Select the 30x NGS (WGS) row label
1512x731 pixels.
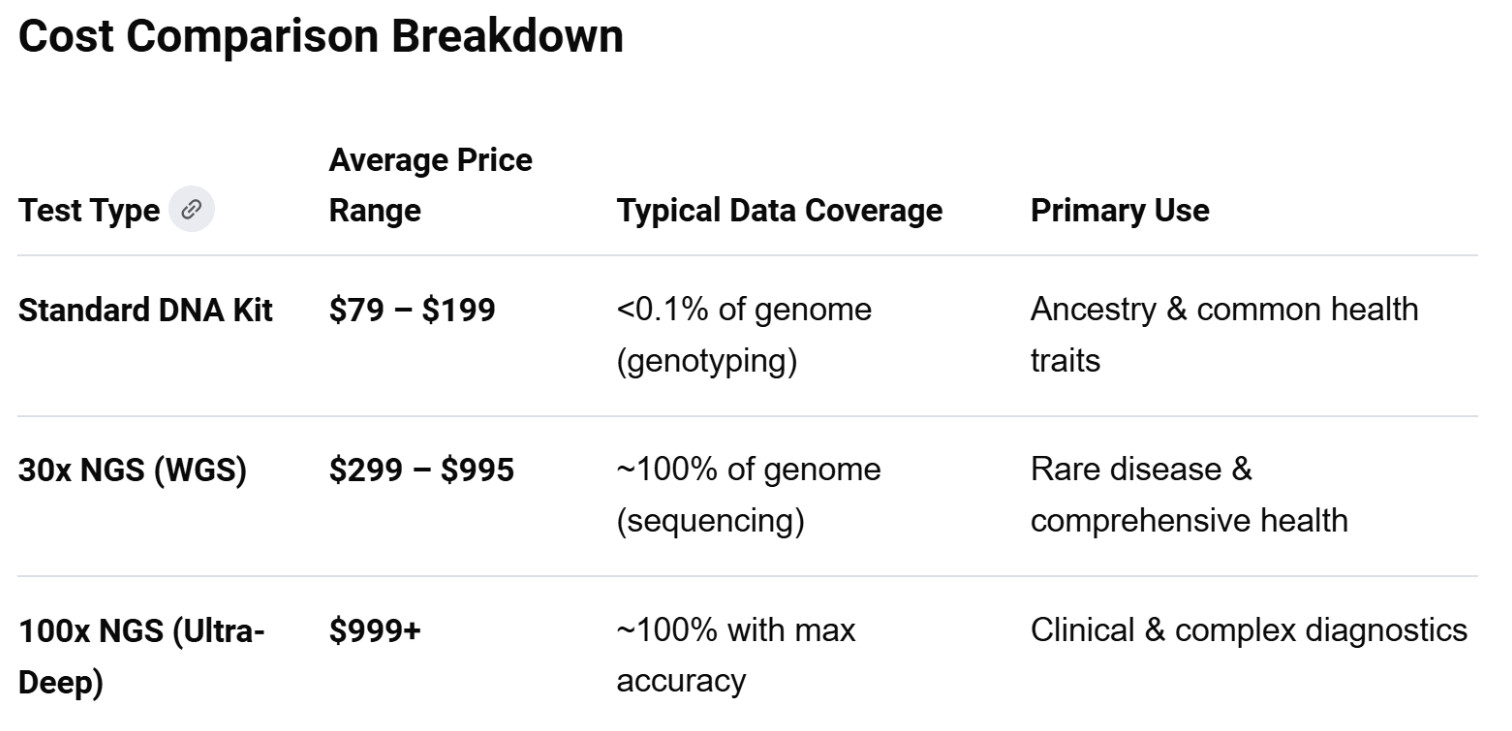[132, 470]
